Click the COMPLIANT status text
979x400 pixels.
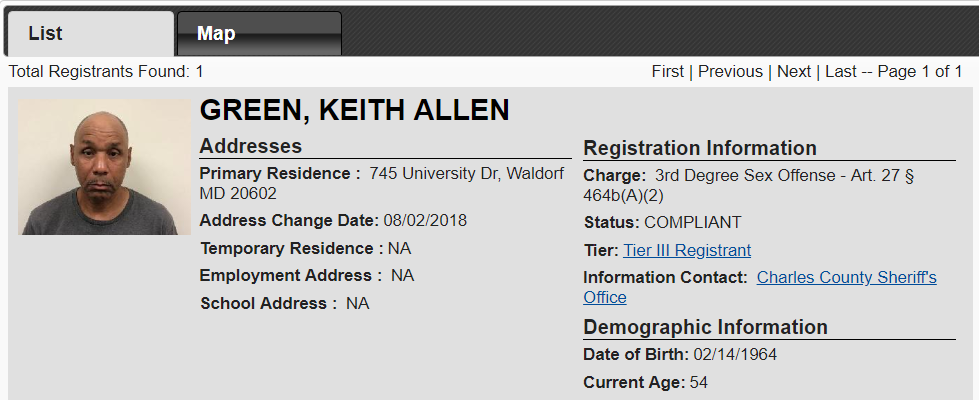coord(692,223)
